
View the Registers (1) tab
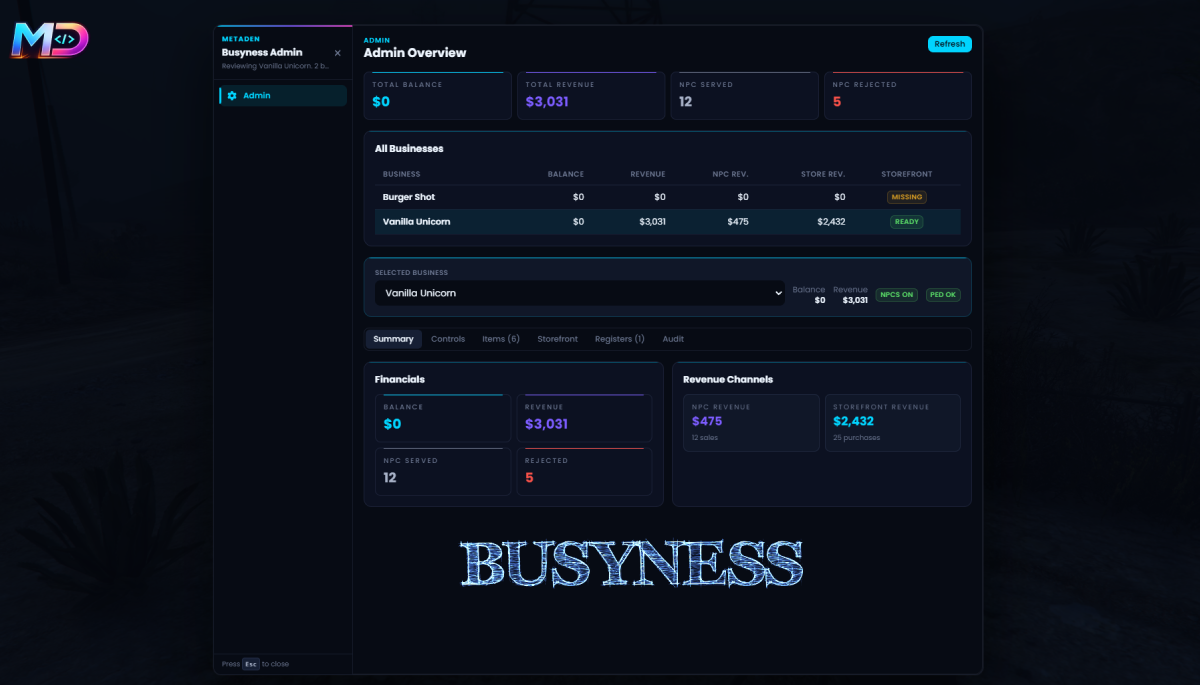coord(619,339)
